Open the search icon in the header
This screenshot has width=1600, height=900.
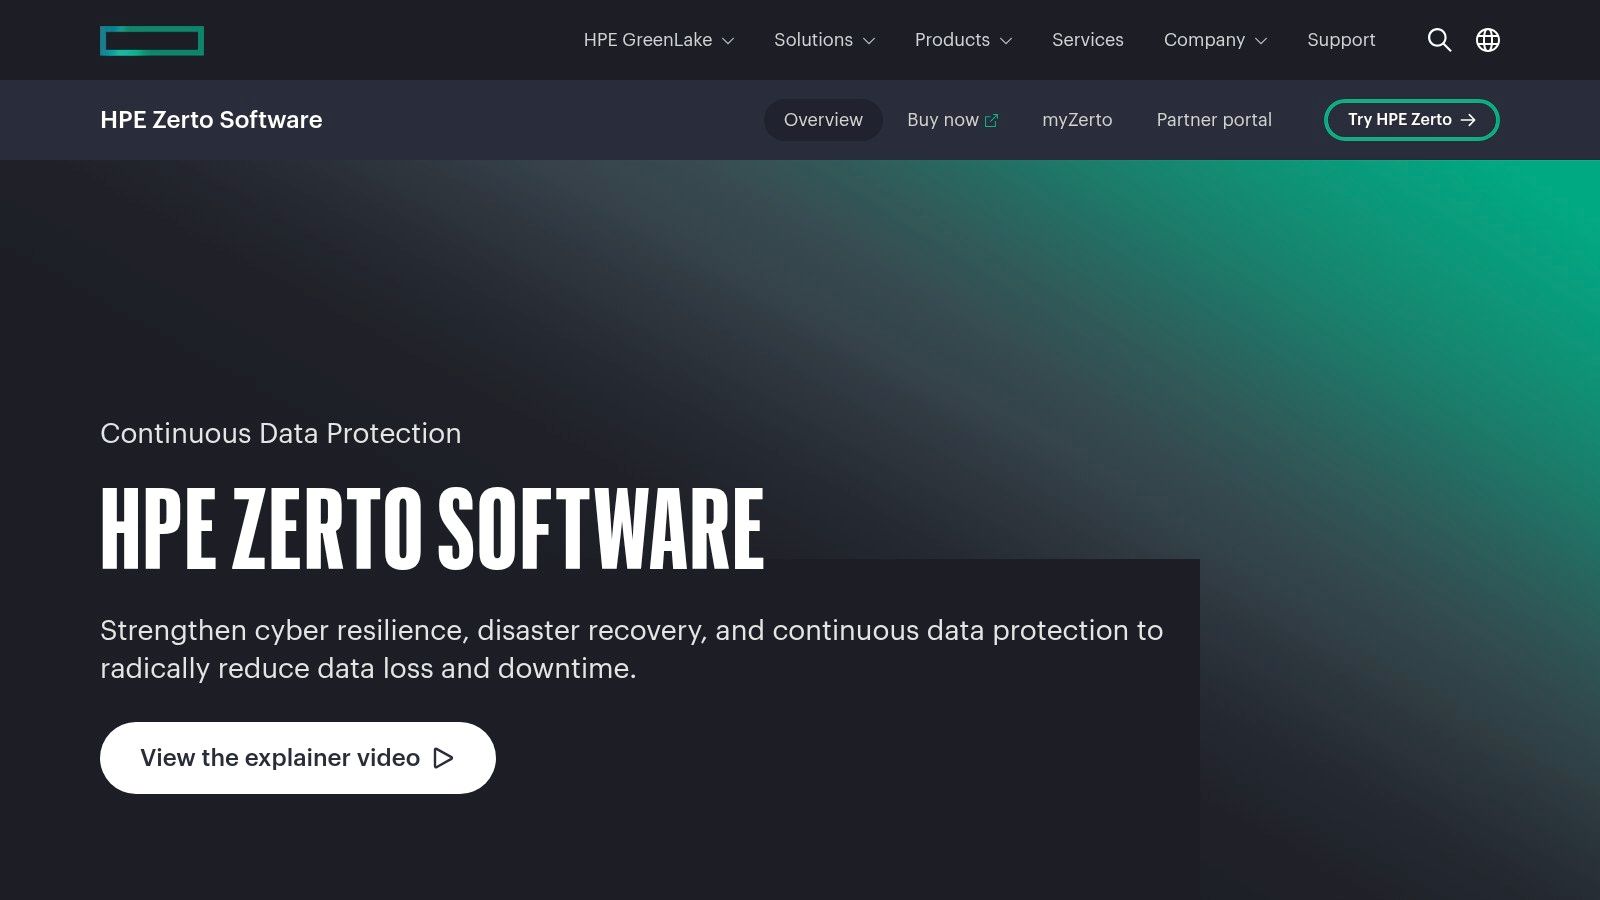tap(1440, 40)
